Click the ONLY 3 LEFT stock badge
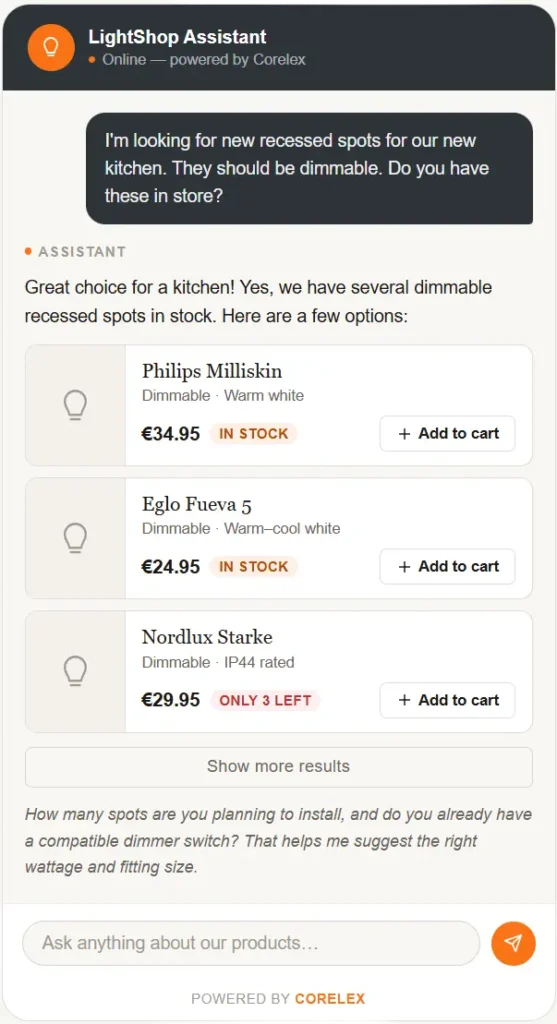The height and width of the screenshot is (1024, 557). pos(265,700)
